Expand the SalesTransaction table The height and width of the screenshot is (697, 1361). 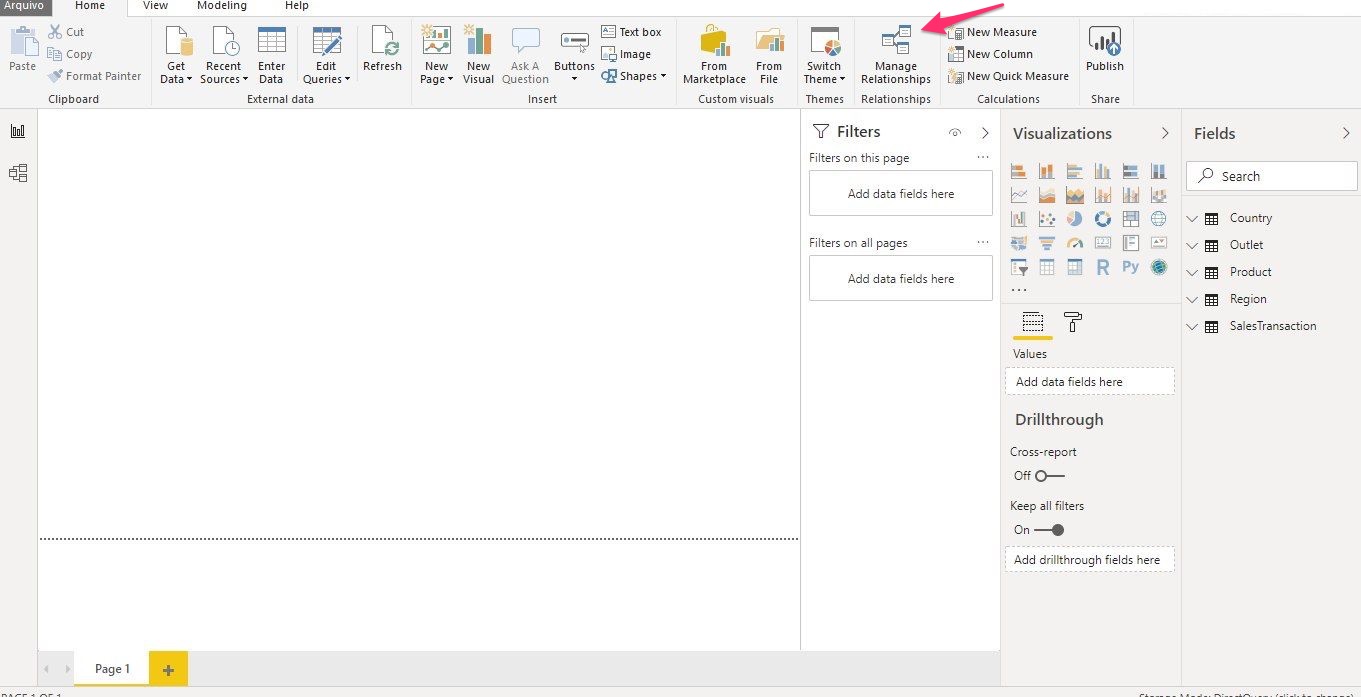[1192, 326]
